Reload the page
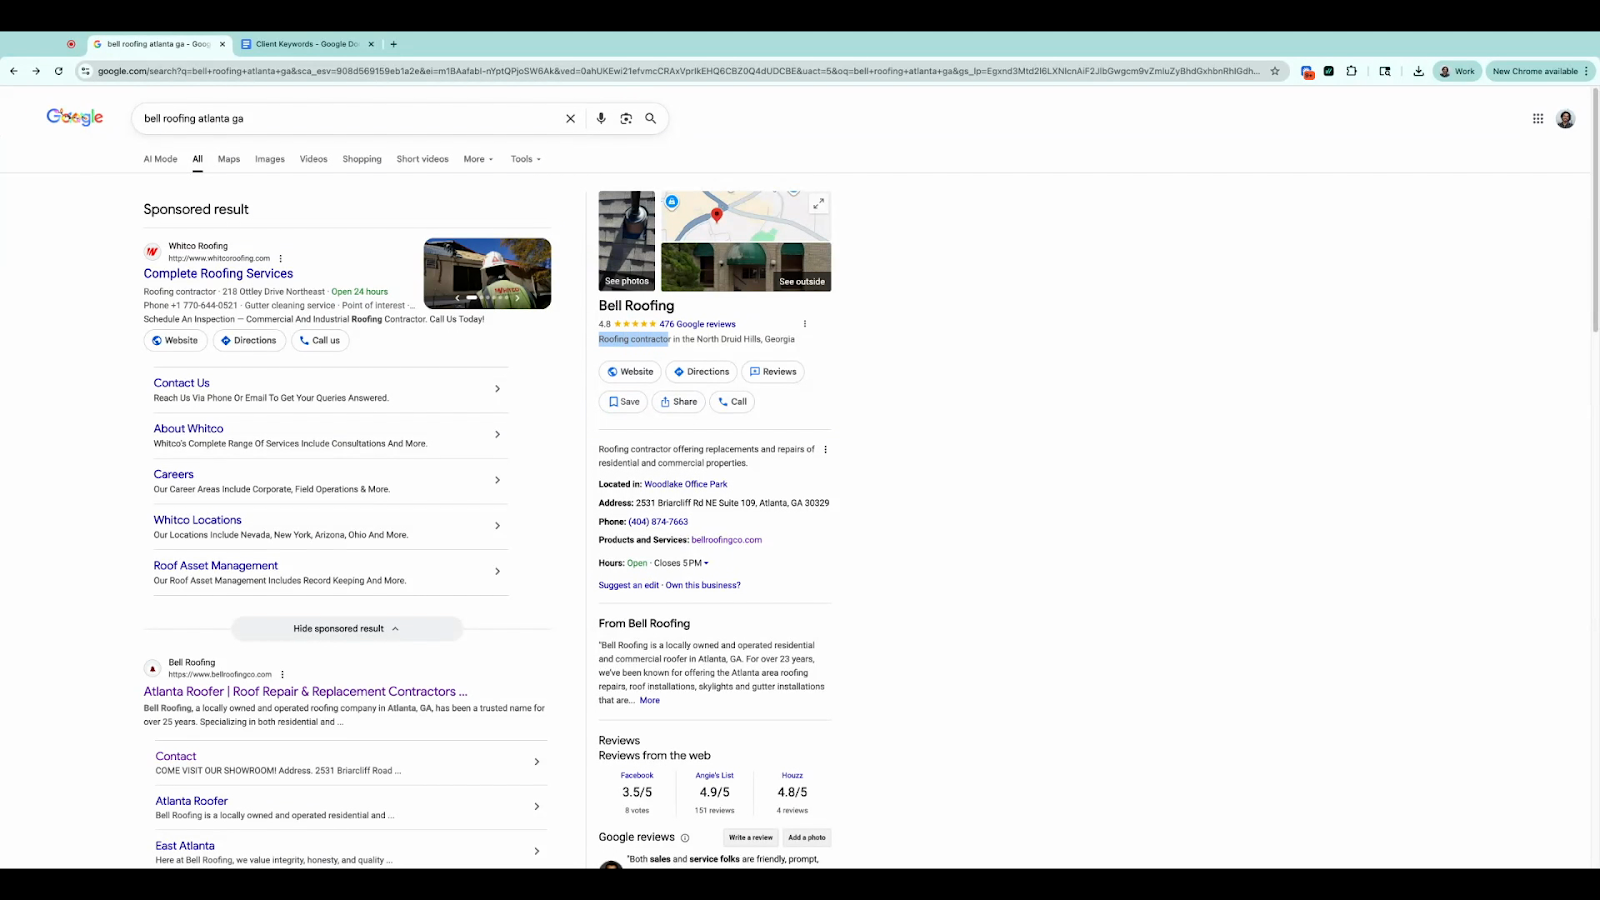The height and width of the screenshot is (900, 1600). (x=59, y=71)
